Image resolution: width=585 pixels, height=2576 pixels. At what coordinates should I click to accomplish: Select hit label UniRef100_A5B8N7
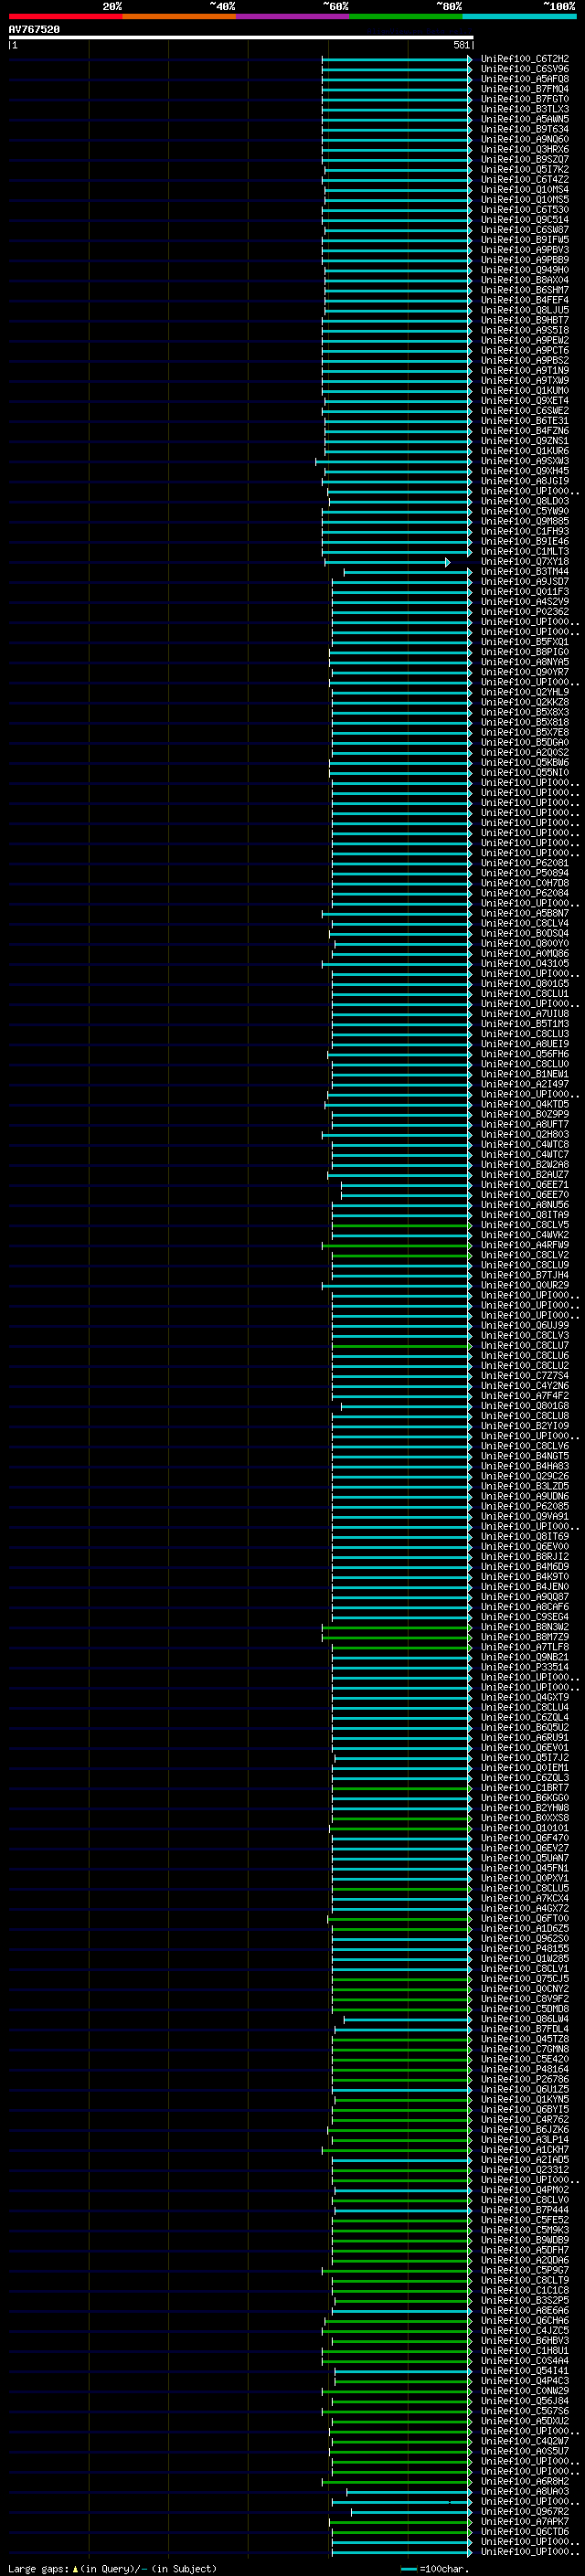click(525, 913)
